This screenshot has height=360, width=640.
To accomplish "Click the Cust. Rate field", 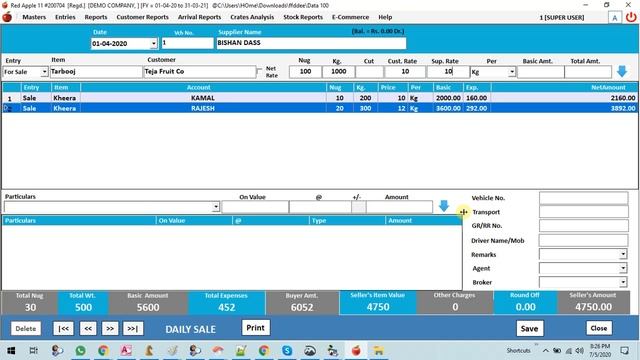I will click(x=405, y=72).
